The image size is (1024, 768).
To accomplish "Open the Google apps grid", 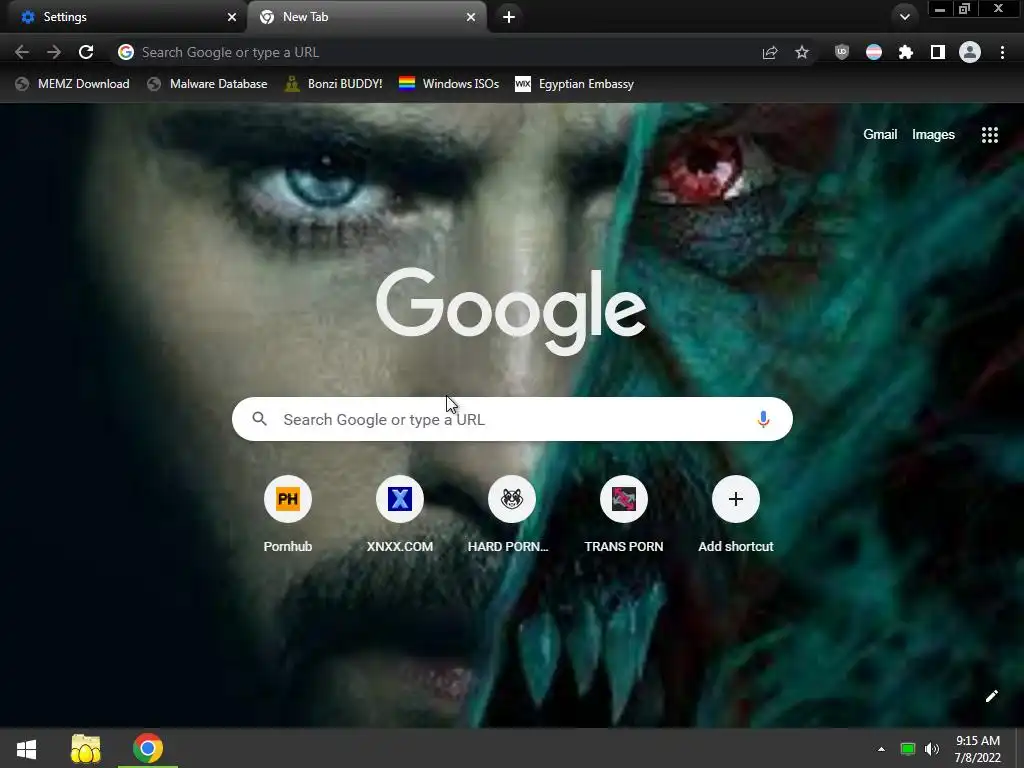I will click(990, 135).
